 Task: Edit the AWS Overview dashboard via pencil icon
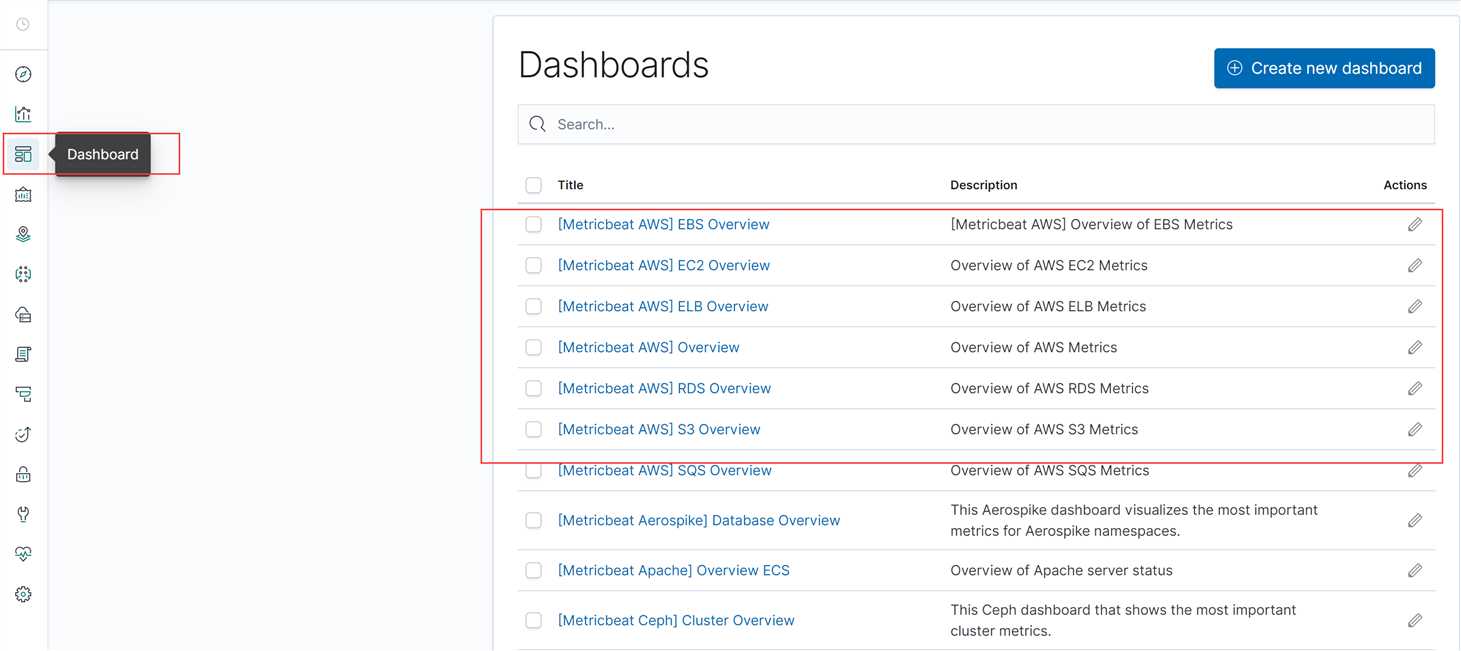1415,348
